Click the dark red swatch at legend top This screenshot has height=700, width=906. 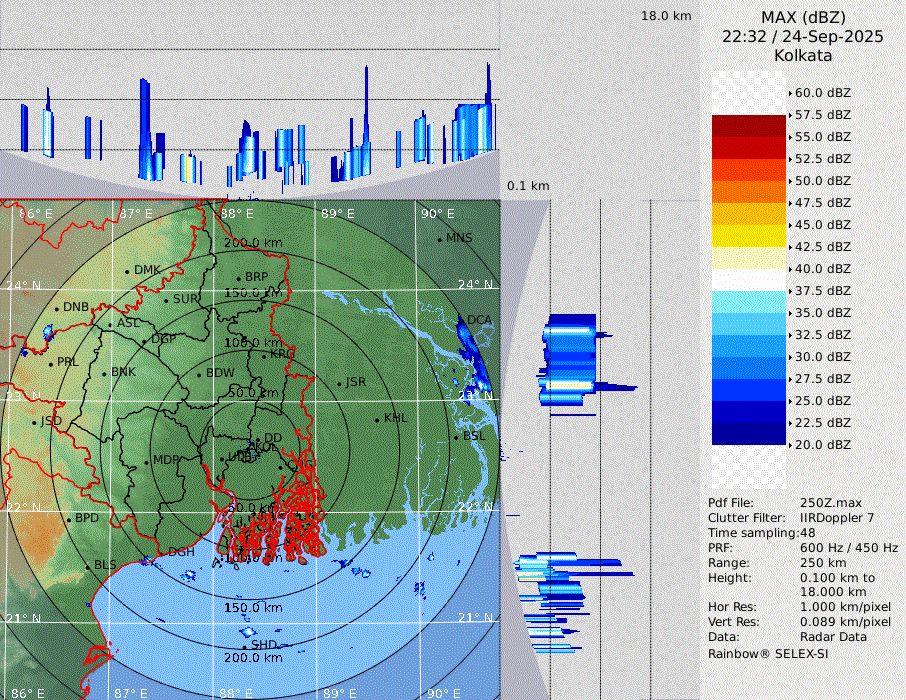tap(749, 126)
